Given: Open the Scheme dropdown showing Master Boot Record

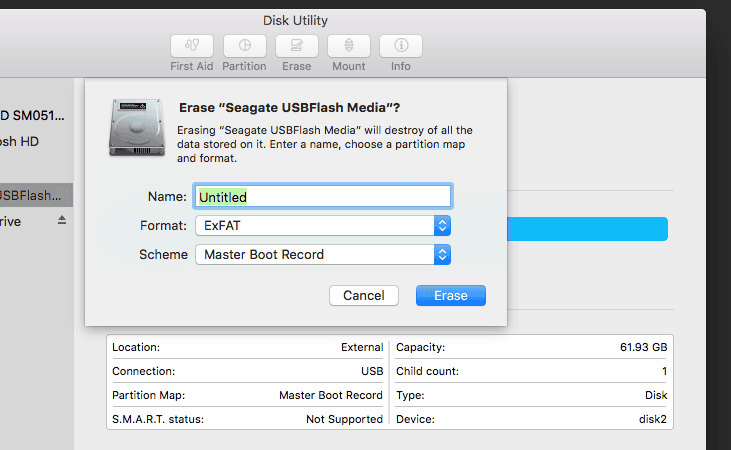Looking at the screenshot, I should (323, 255).
